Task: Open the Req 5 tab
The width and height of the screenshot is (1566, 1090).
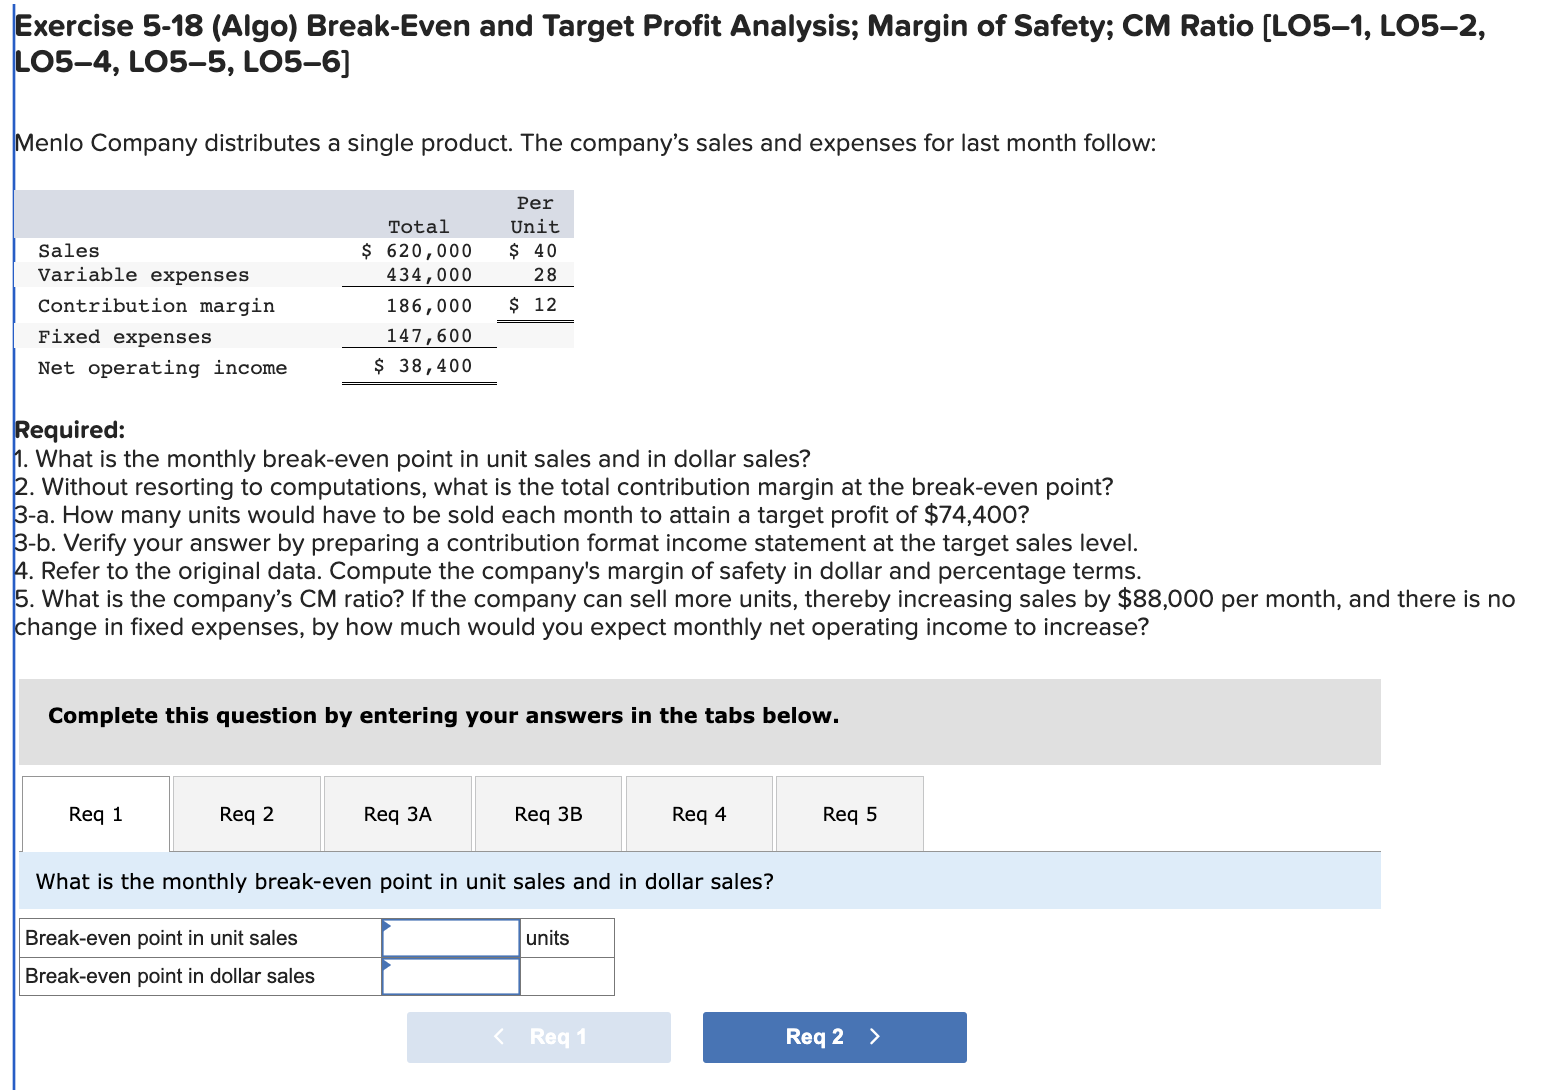Action: pos(849,813)
